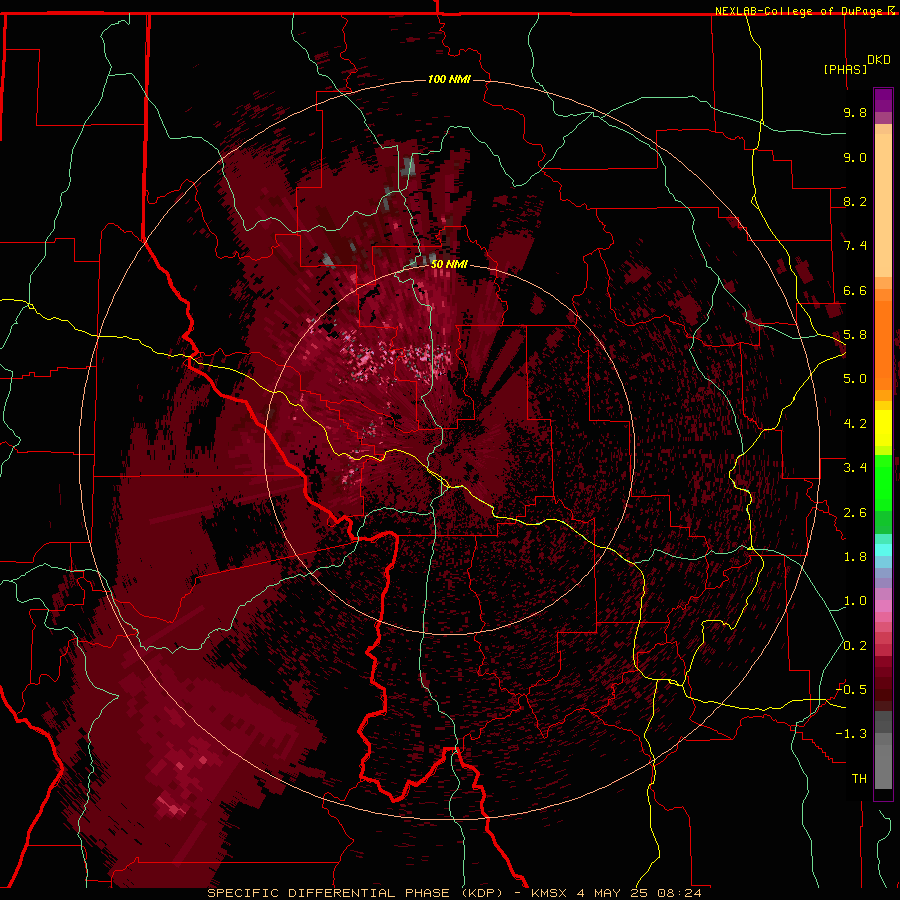Click the 4.2 scale value

click(855, 424)
